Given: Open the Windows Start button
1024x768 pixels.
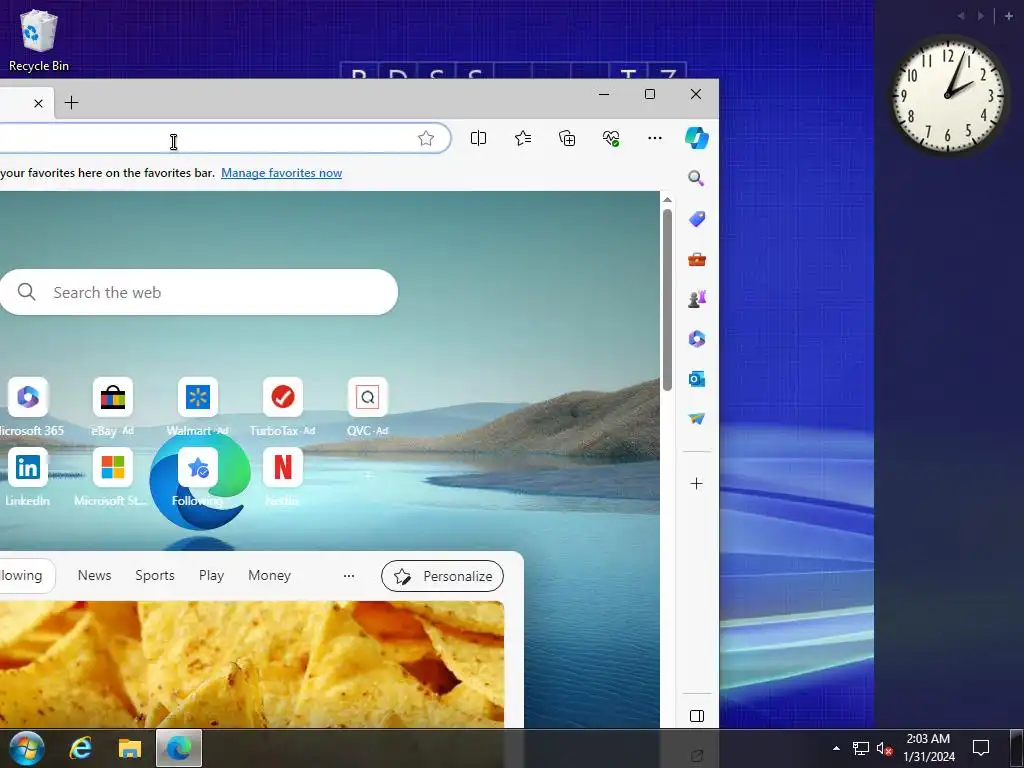Looking at the screenshot, I should (x=27, y=748).
